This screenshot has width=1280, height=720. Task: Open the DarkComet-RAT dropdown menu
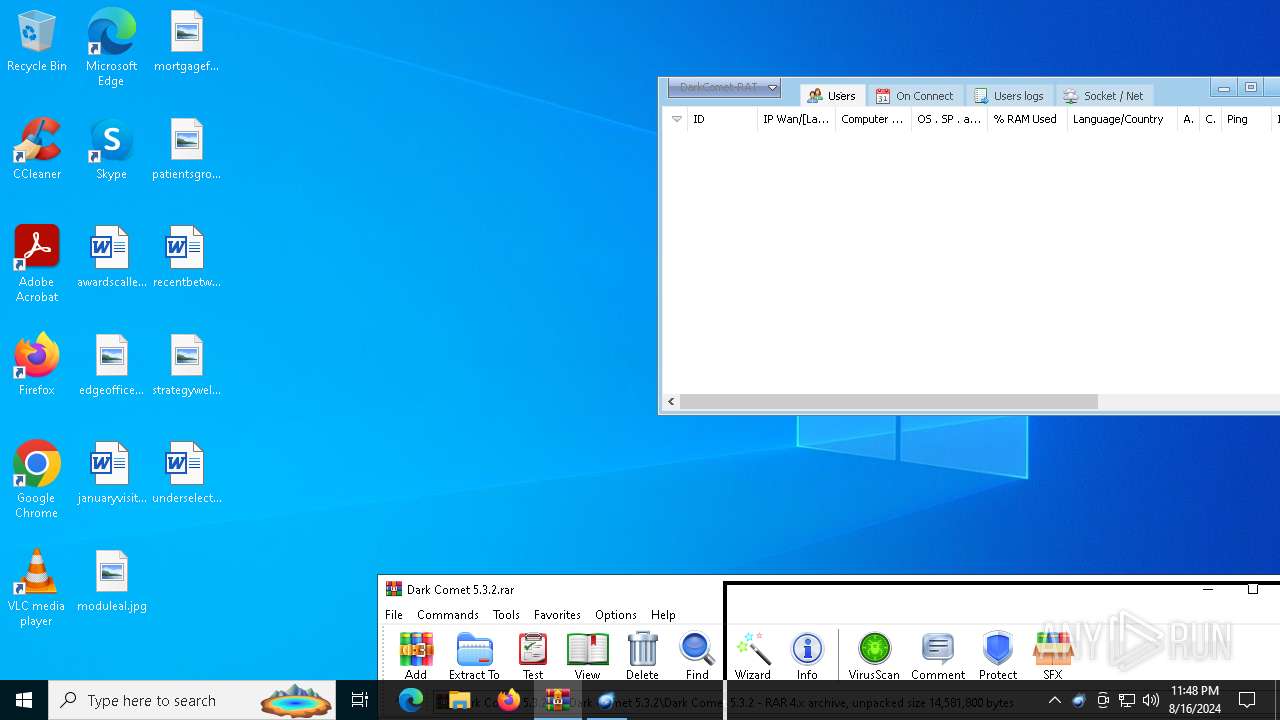tap(724, 88)
